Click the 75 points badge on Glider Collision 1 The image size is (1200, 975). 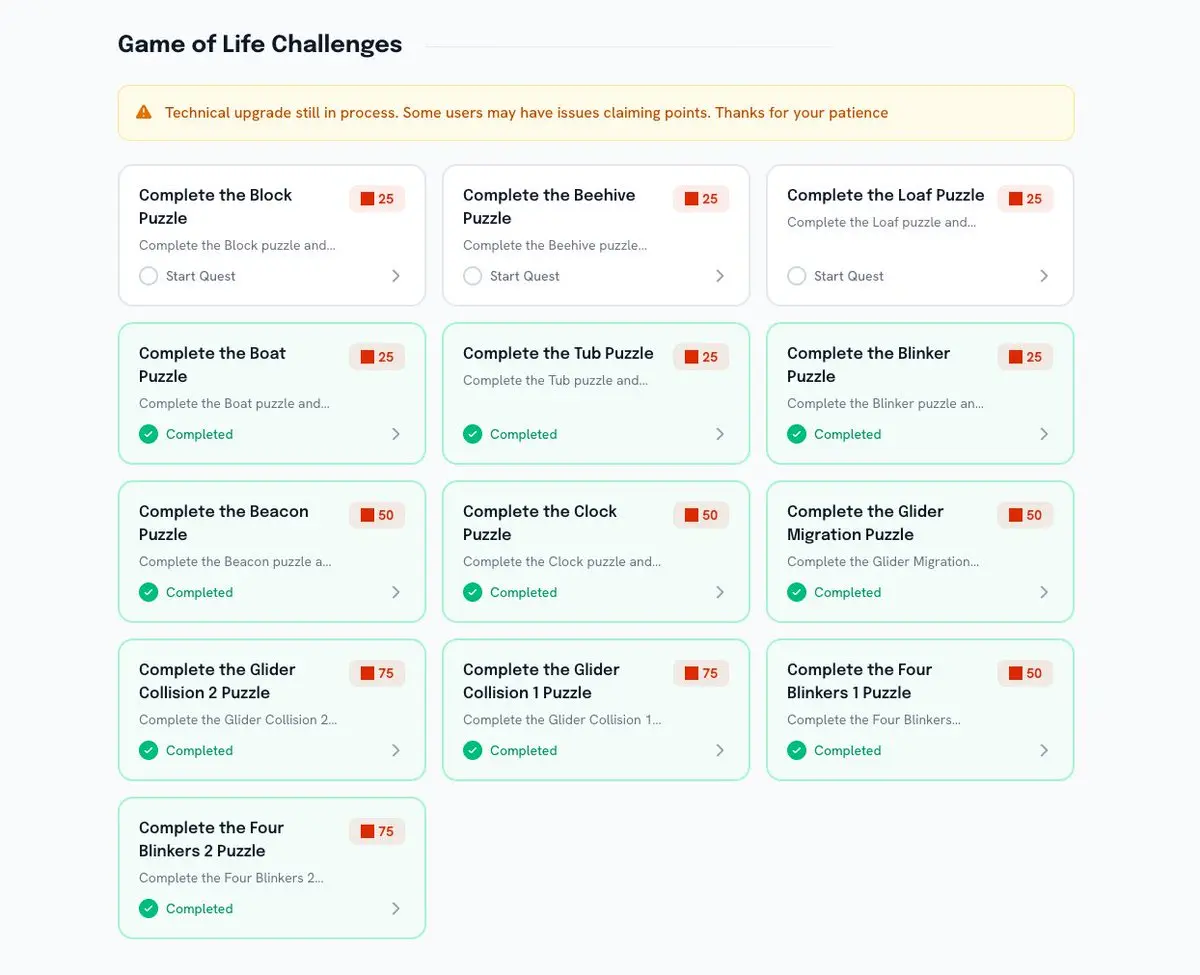(701, 673)
